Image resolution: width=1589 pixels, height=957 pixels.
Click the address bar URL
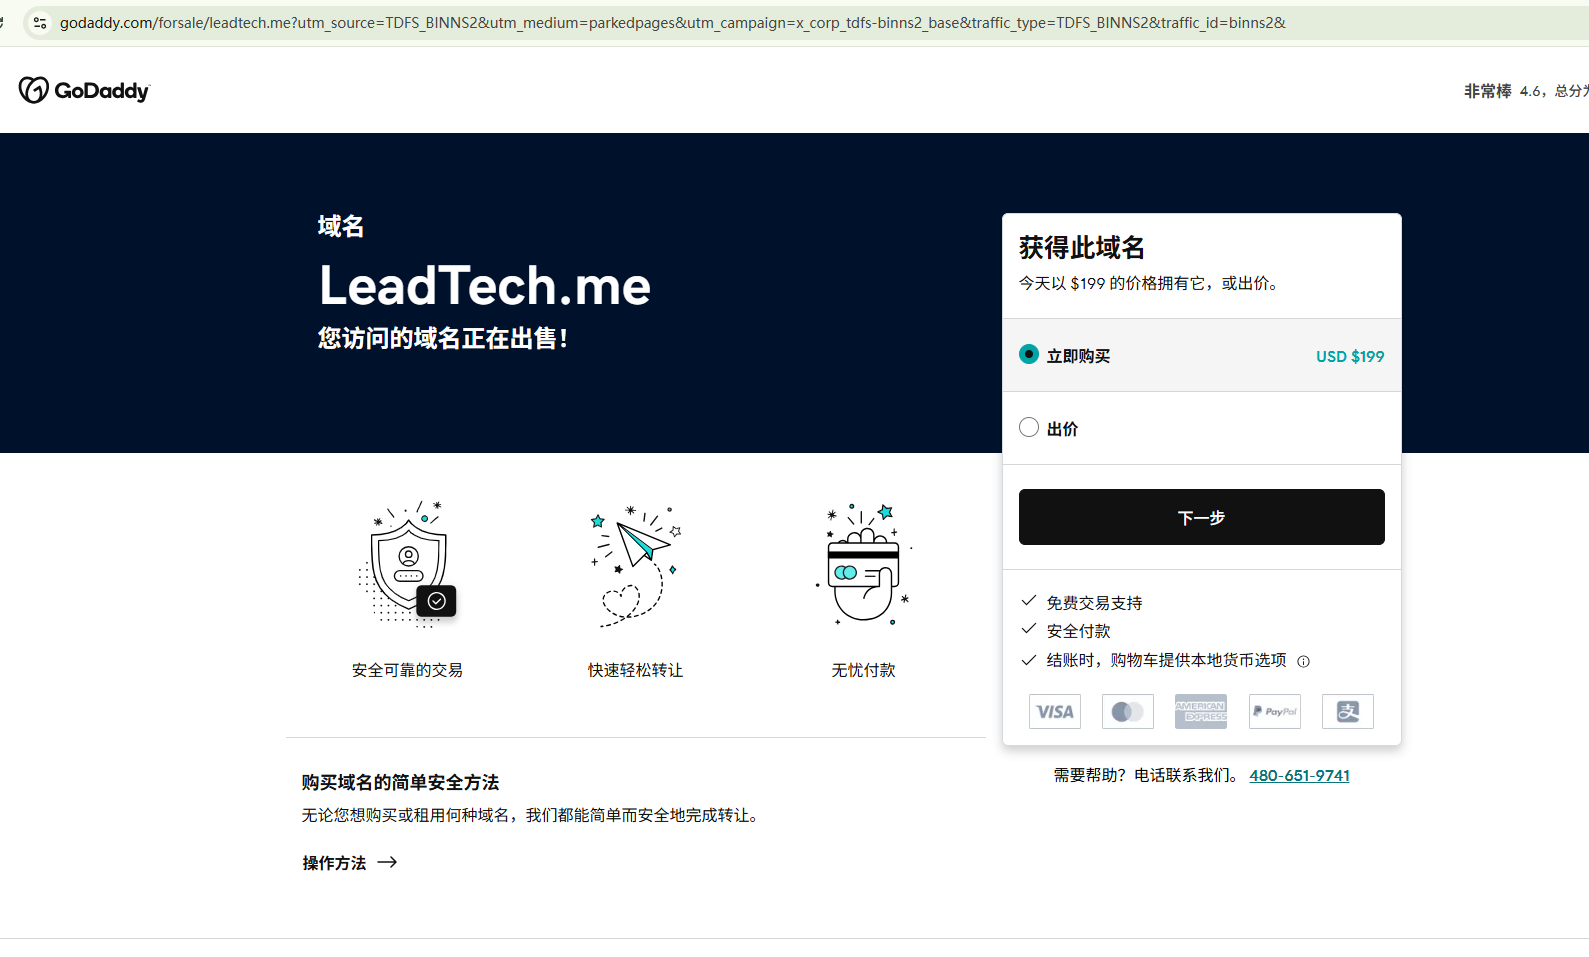pyautogui.click(x=672, y=22)
